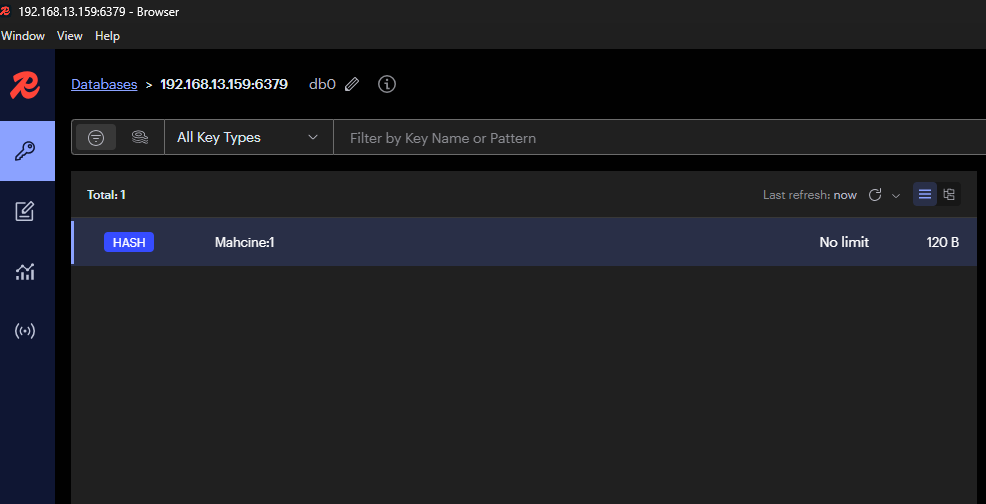
Task: Select the filter by pattern mode icon
Action: click(96, 137)
